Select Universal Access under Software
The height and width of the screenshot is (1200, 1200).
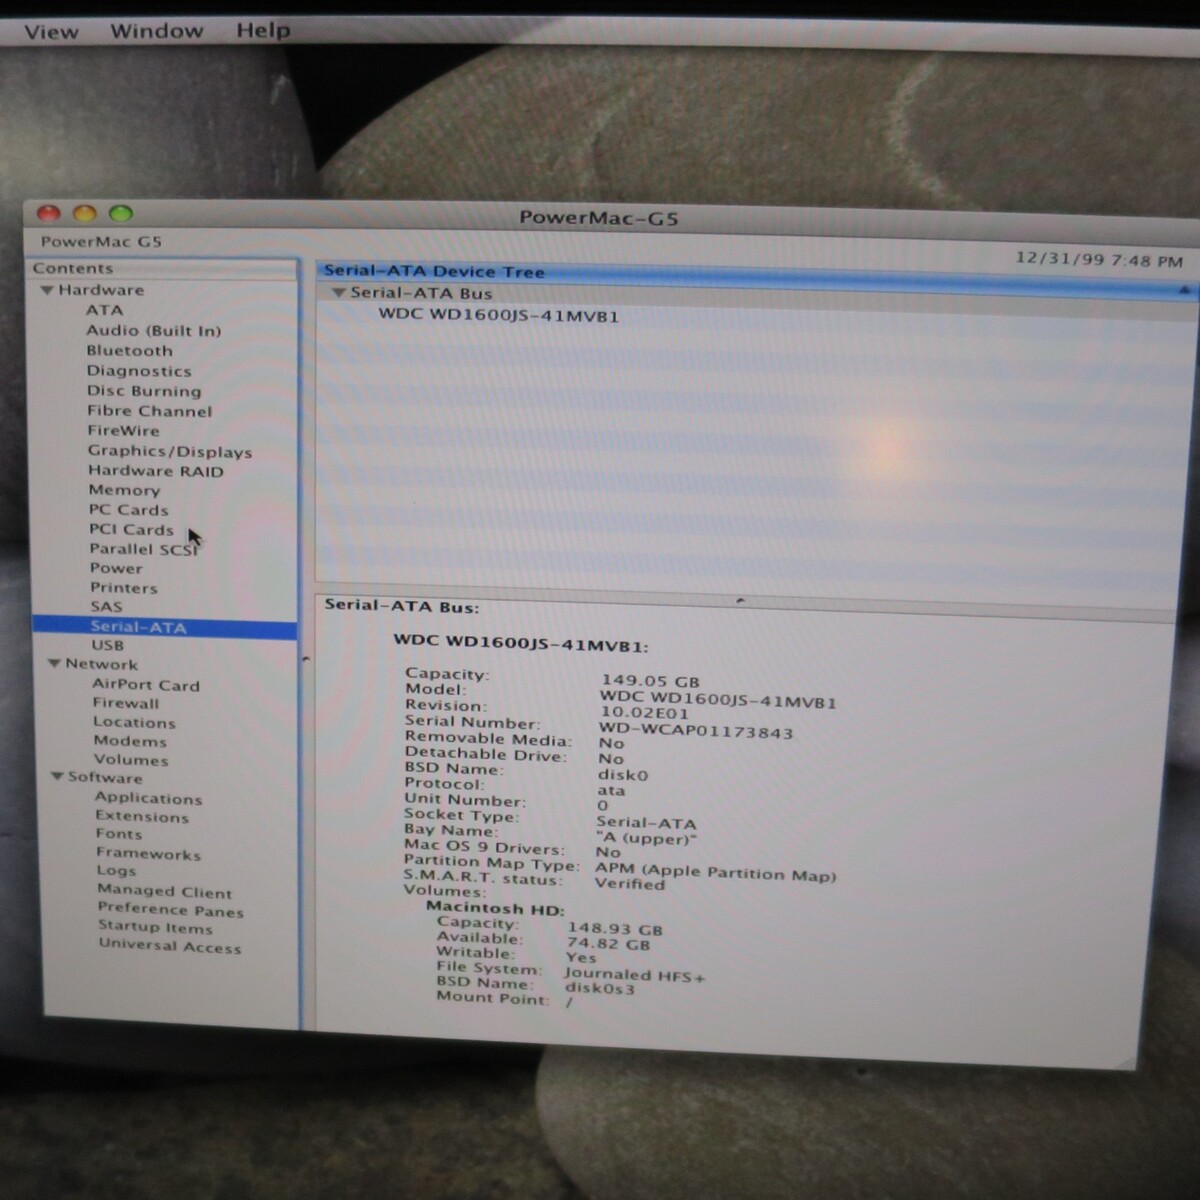pyautogui.click(x=169, y=945)
